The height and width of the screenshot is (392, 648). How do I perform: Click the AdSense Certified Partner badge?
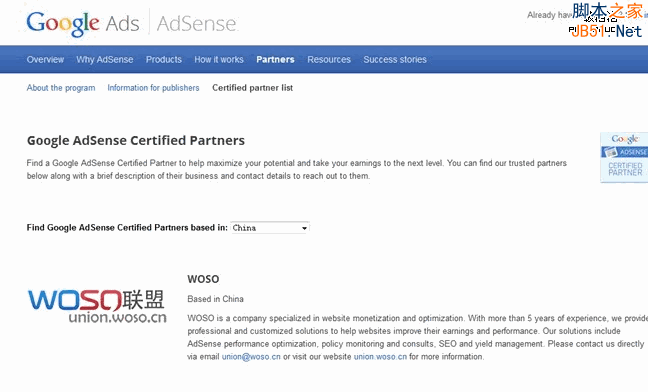(624, 157)
